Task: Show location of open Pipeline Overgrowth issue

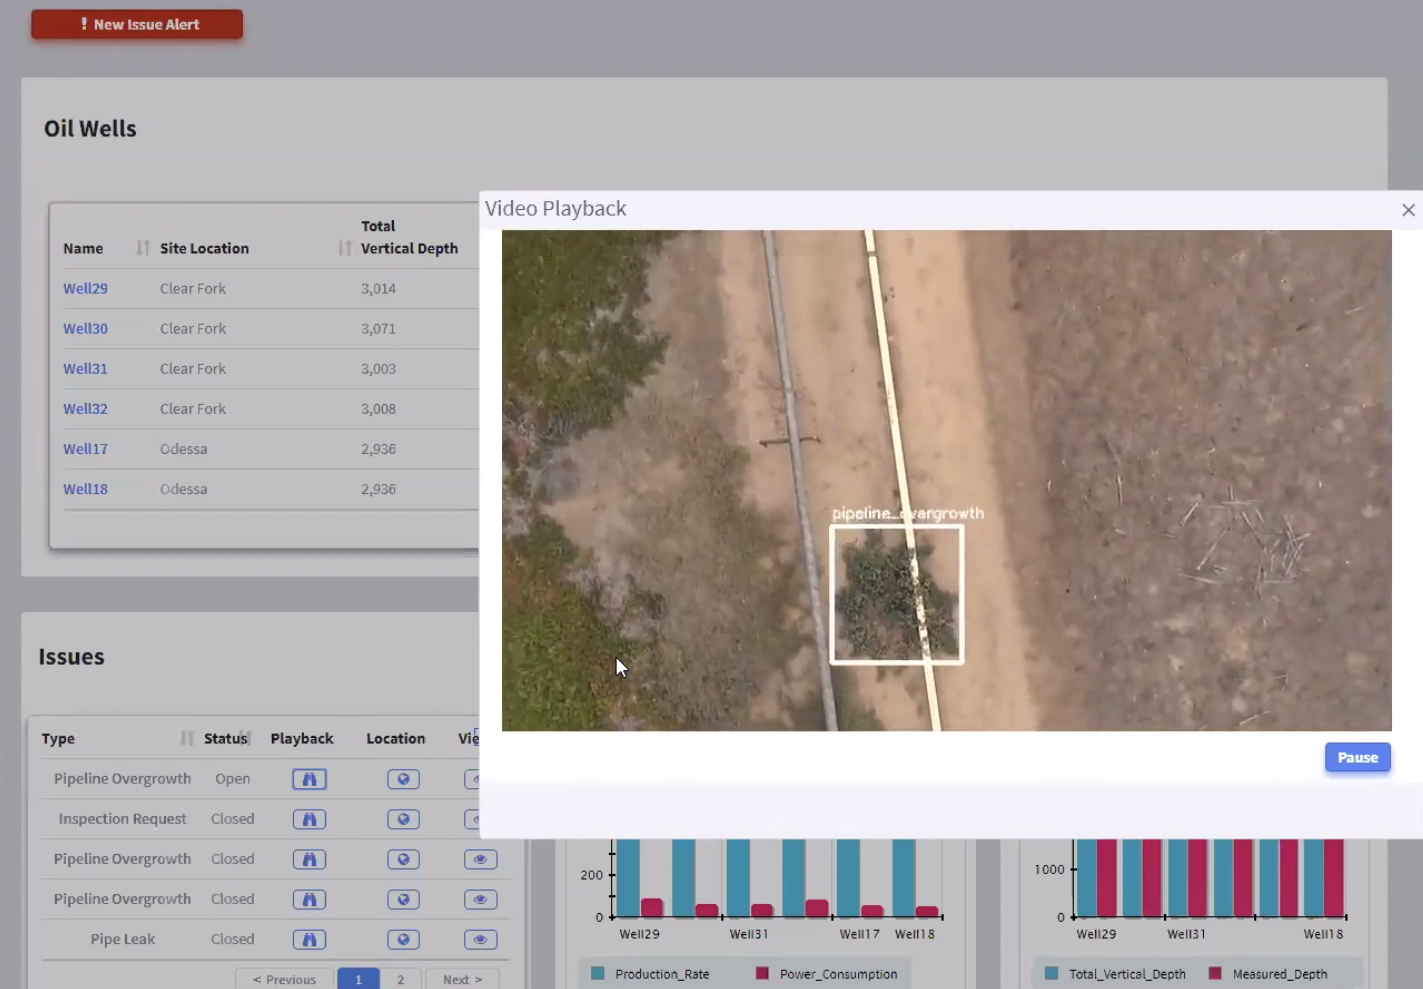Action: [403, 779]
